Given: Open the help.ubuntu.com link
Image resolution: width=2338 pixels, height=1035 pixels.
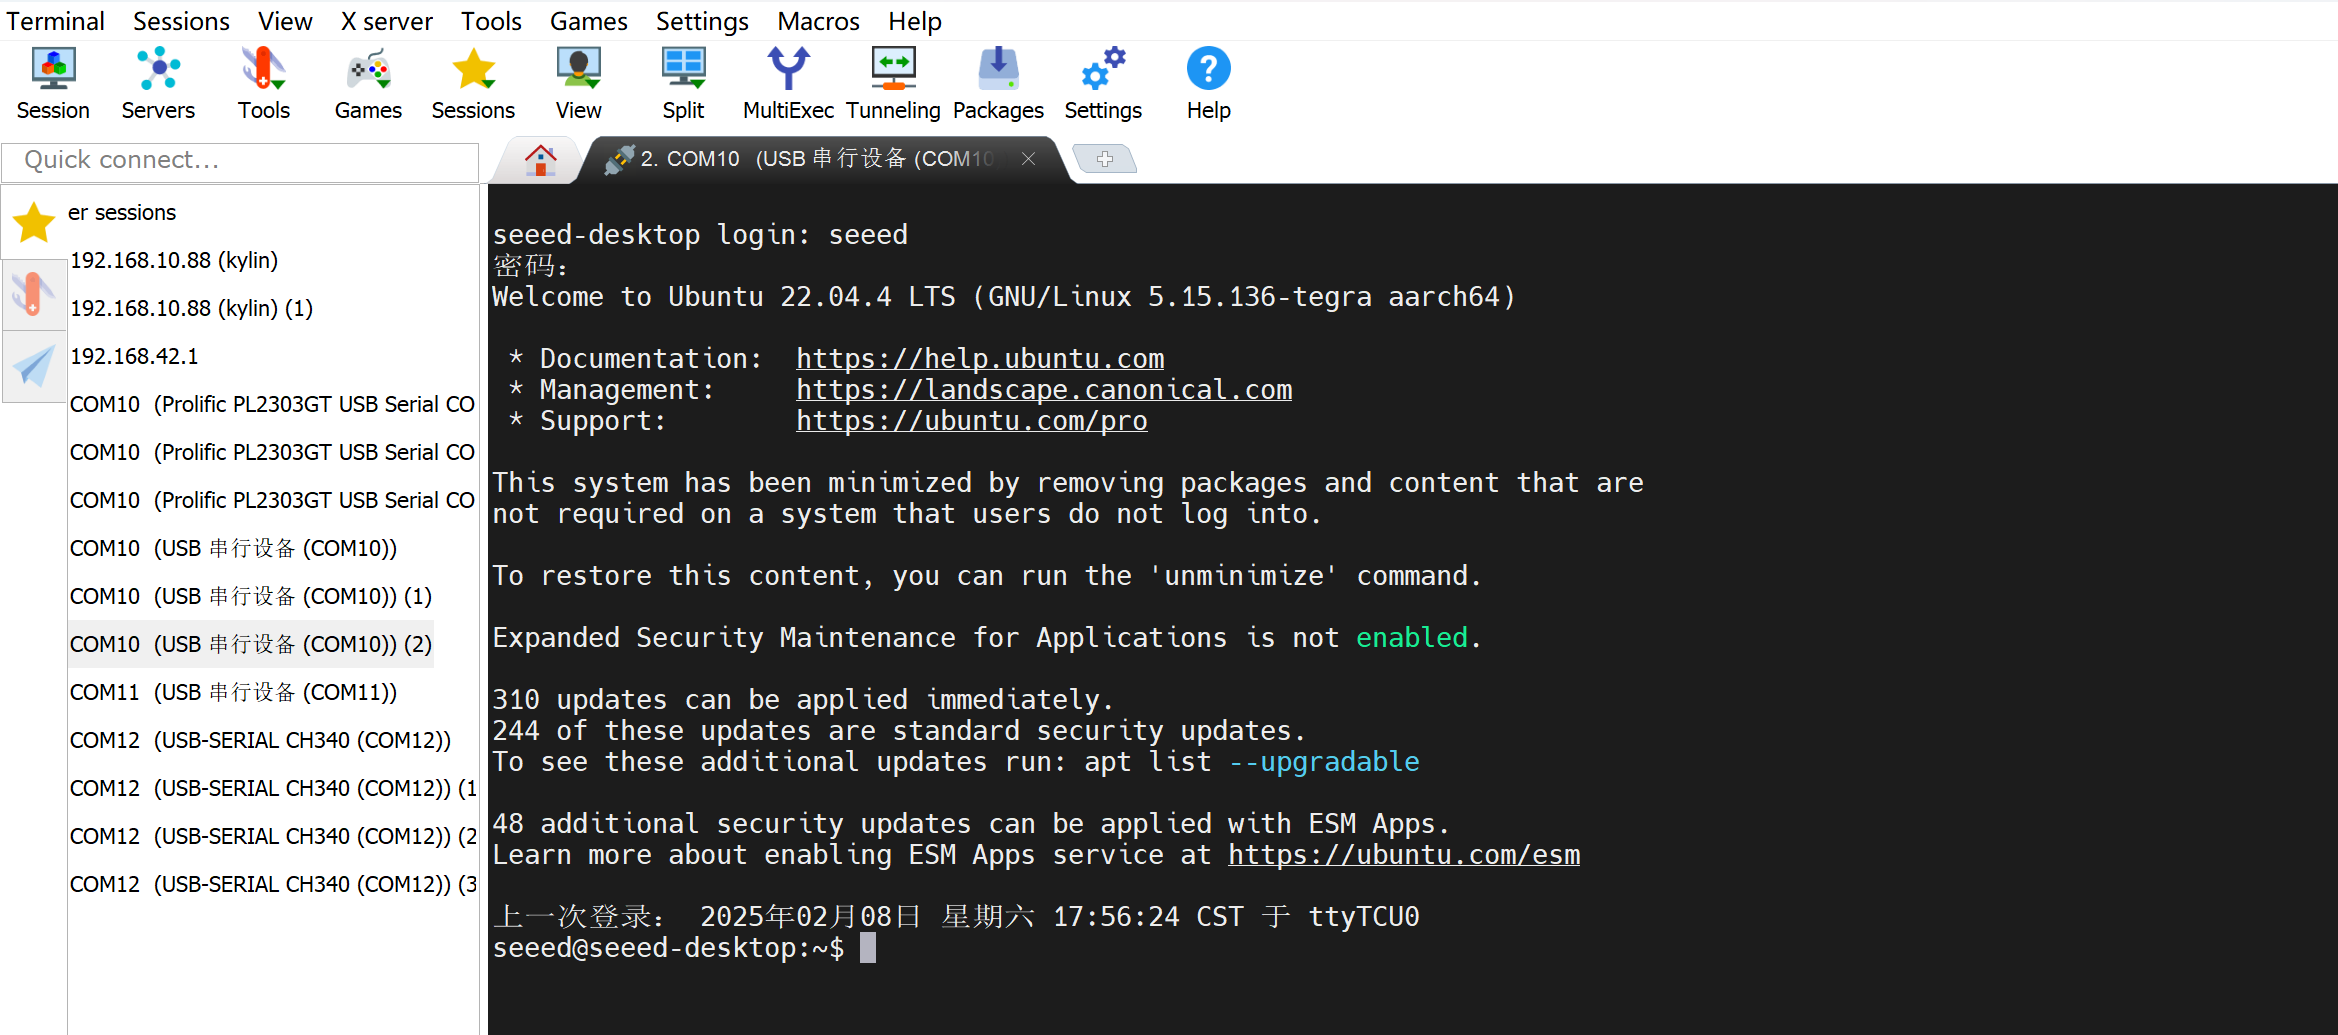Looking at the screenshot, I should 980,359.
